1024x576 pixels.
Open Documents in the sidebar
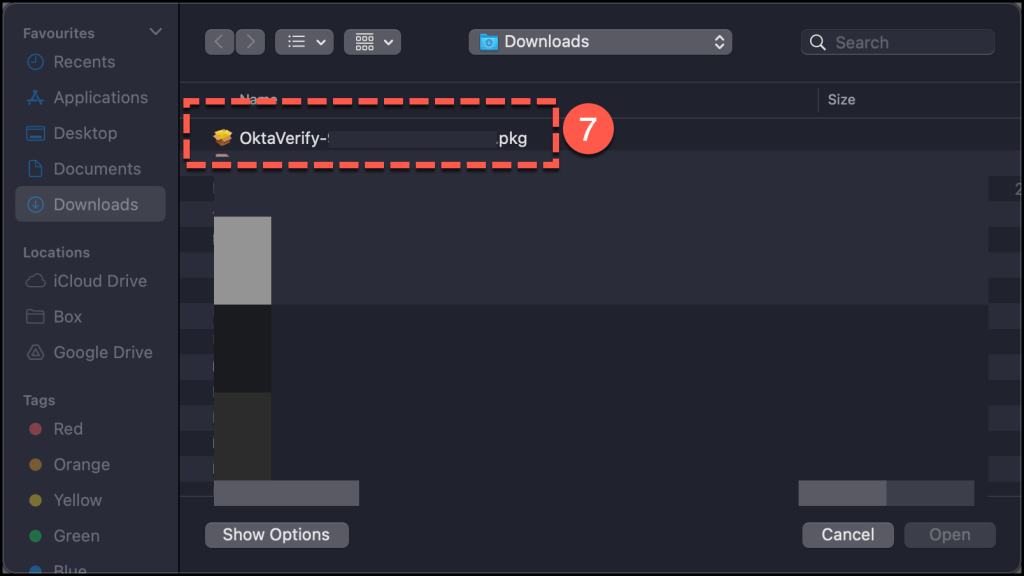97,169
